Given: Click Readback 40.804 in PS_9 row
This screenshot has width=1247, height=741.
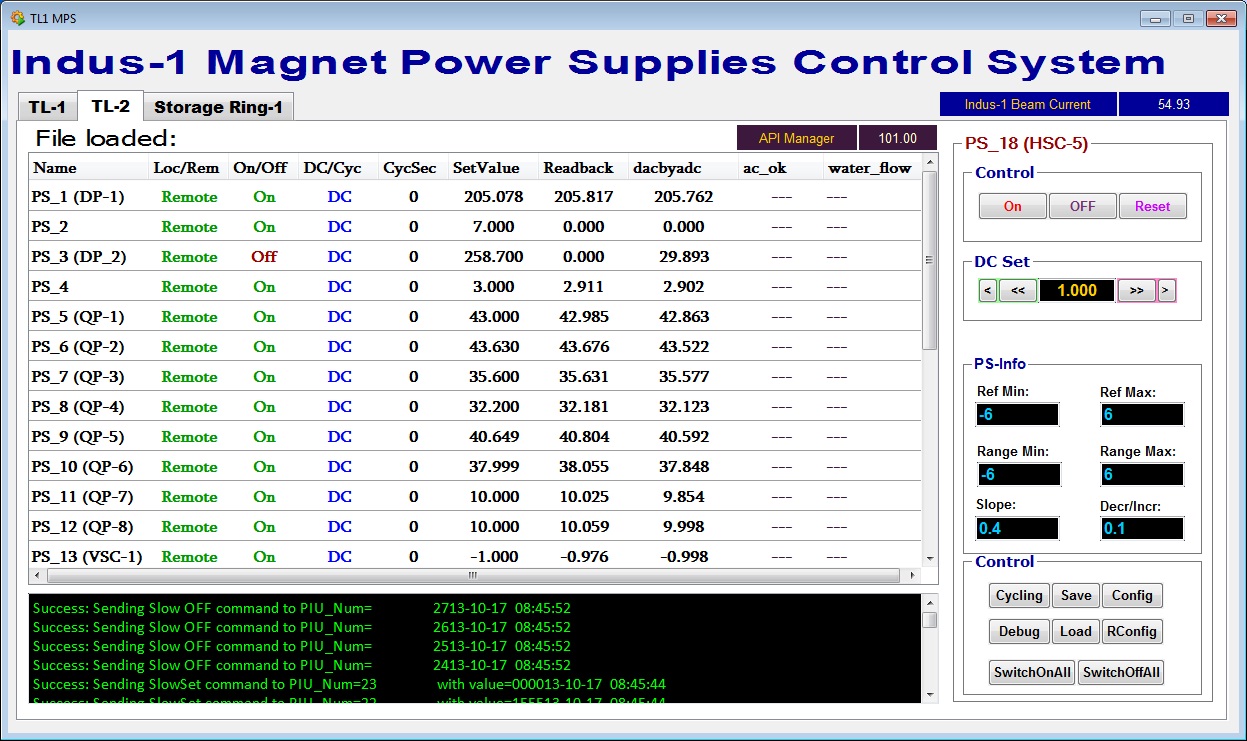Looking at the screenshot, I should (586, 437).
